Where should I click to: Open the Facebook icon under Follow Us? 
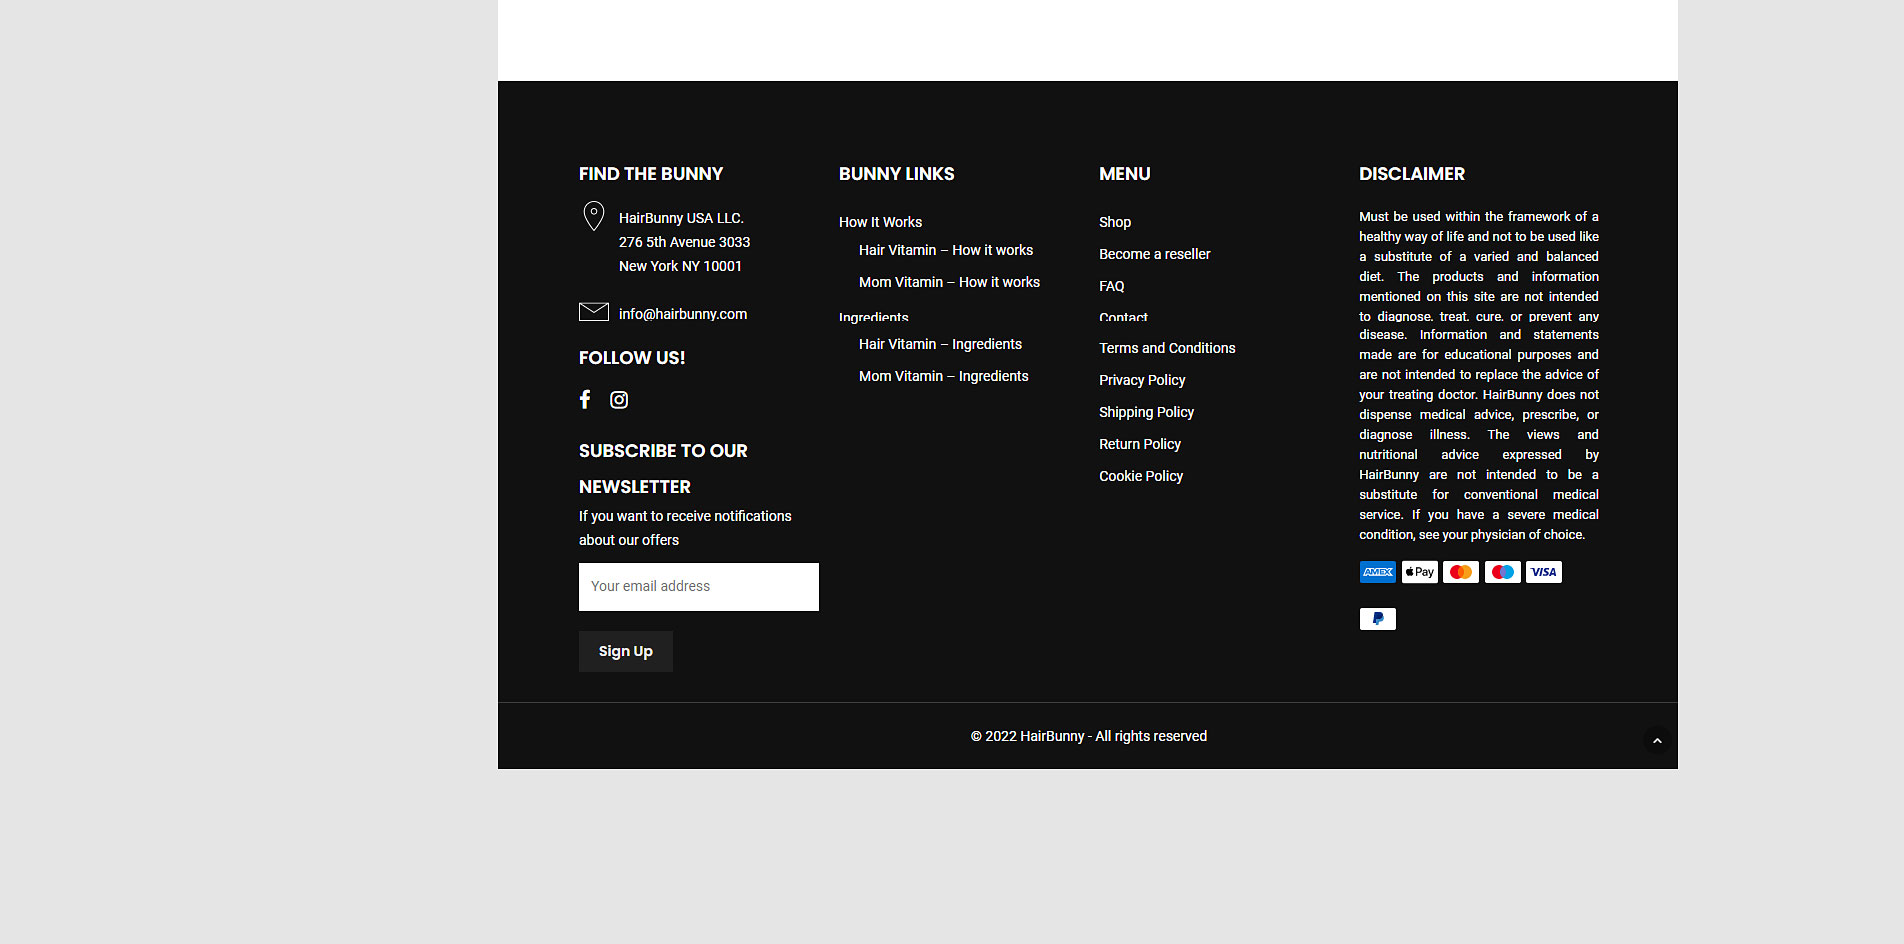(585, 400)
